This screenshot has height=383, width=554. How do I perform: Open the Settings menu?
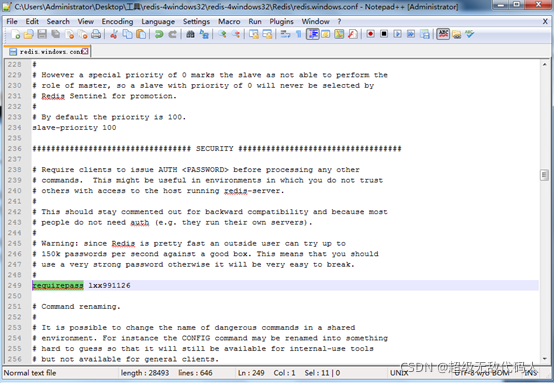196,22
